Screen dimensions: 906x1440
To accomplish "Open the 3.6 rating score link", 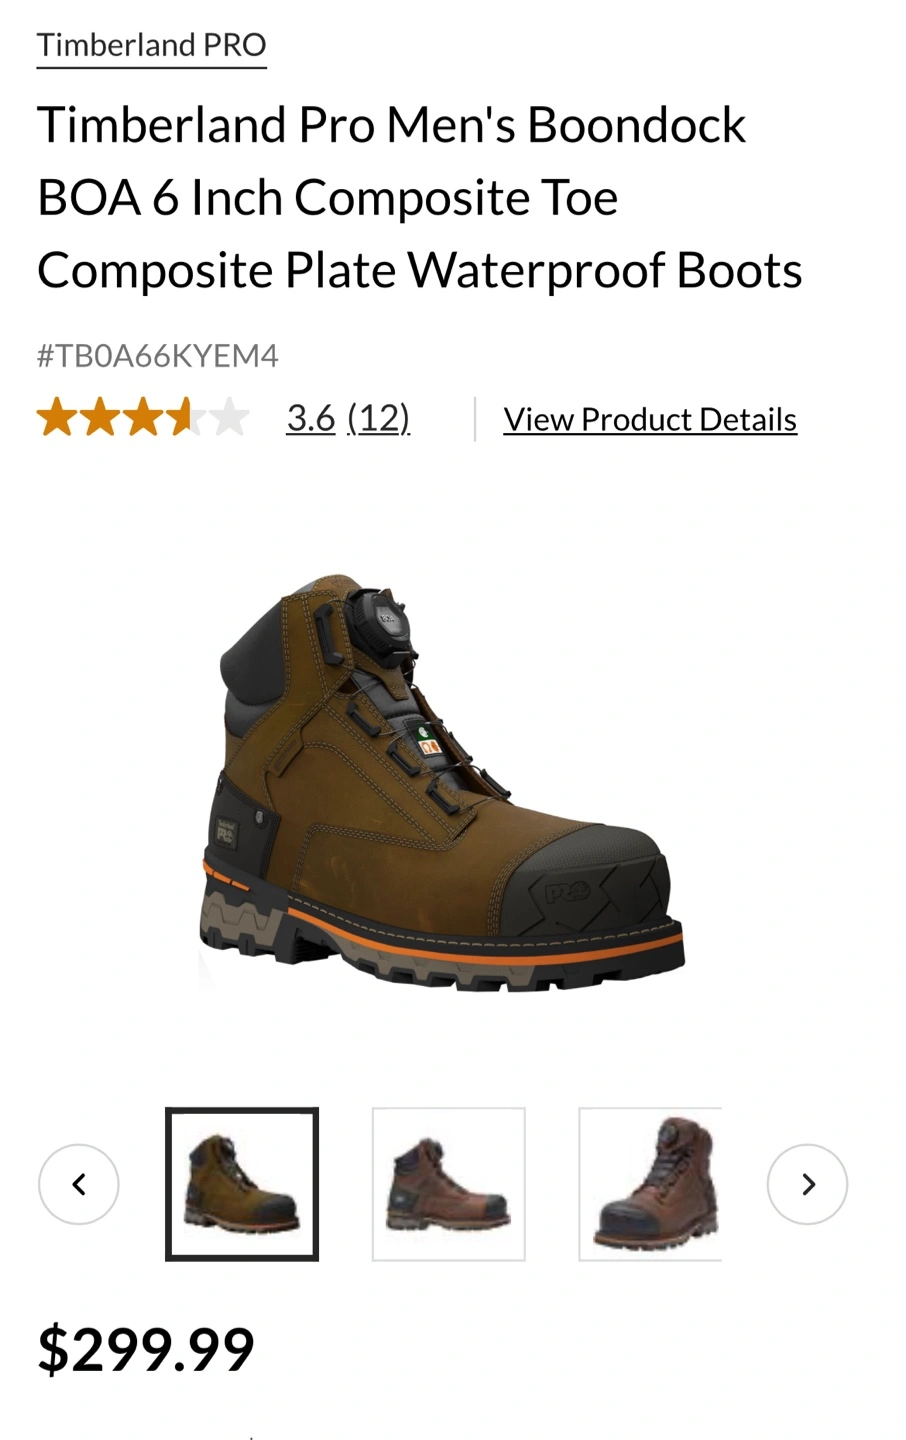I will tap(311, 418).
